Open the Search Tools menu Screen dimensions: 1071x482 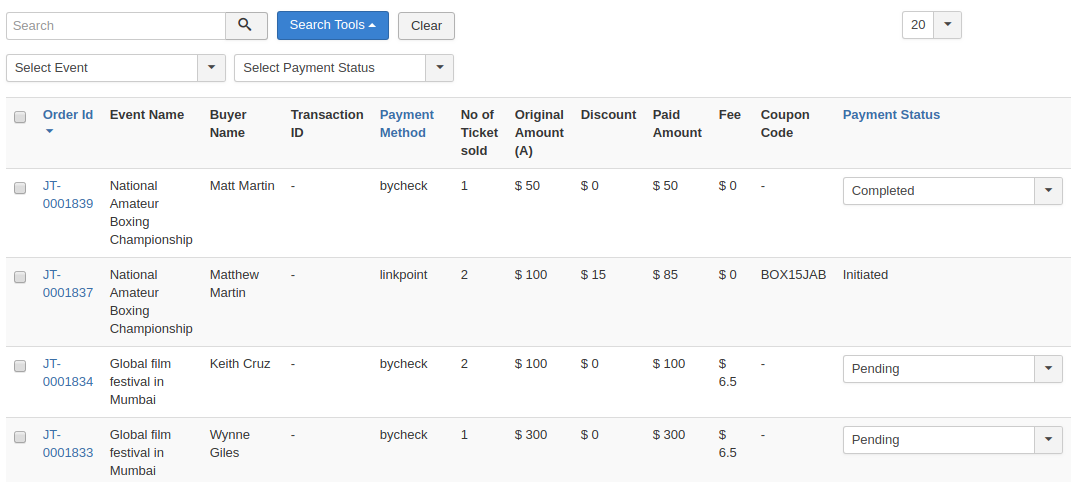(332, 26)
